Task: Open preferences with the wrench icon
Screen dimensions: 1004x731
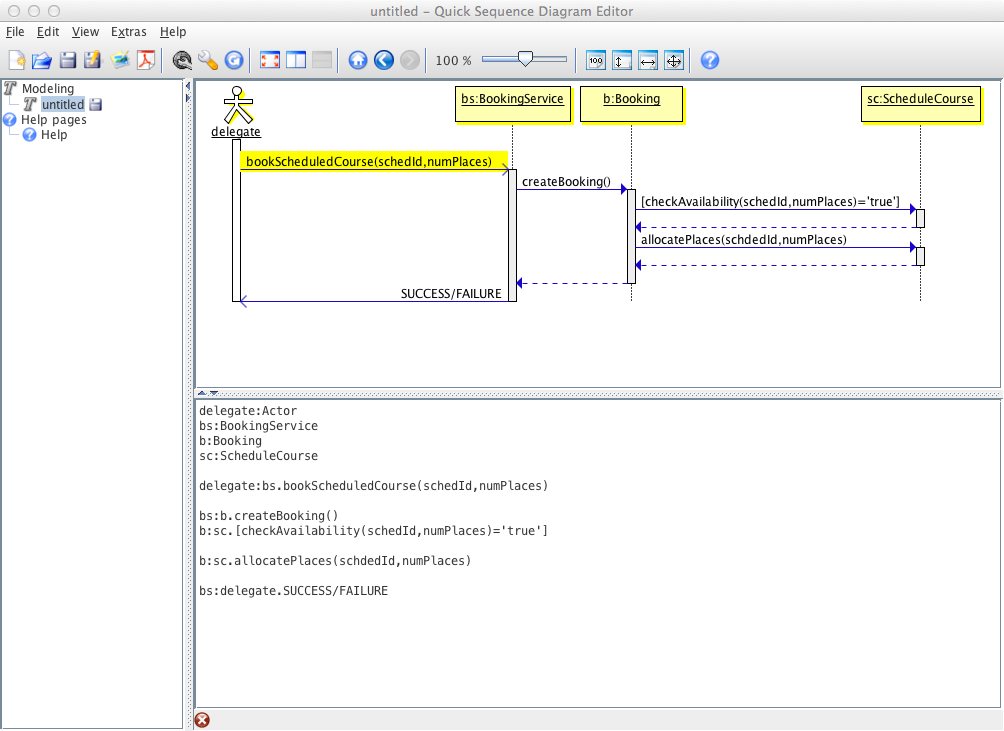Action: pyautogui.click(x=208, y=61)
